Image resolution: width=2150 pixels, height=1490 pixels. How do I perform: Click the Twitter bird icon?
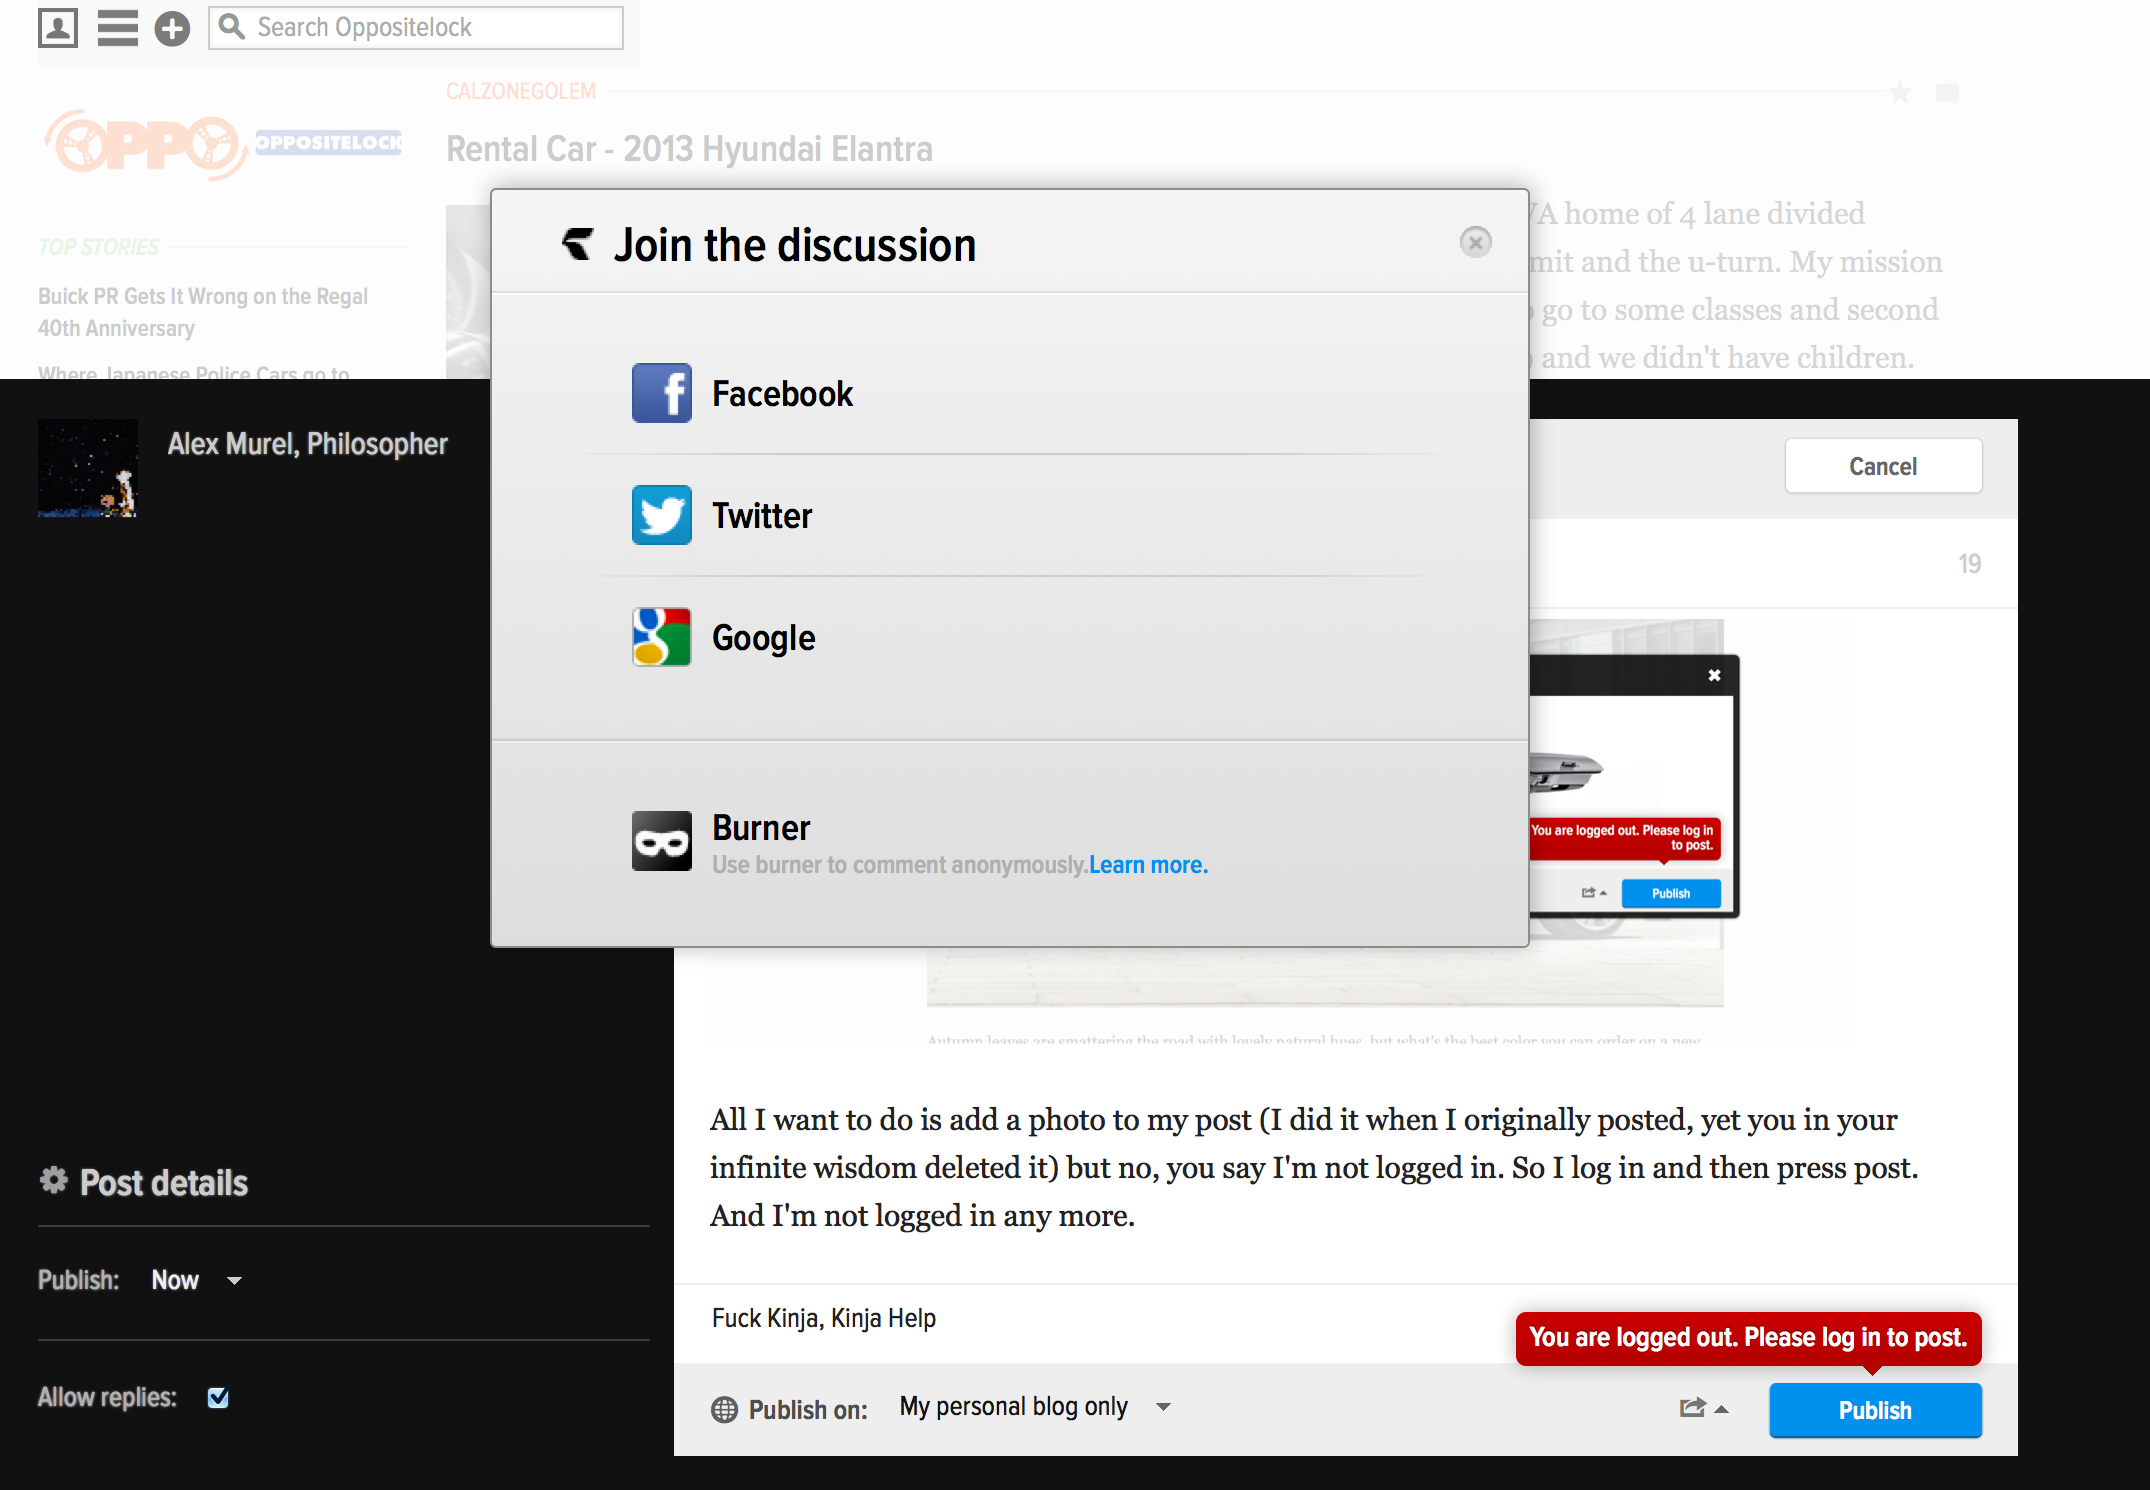pos(661,515)
